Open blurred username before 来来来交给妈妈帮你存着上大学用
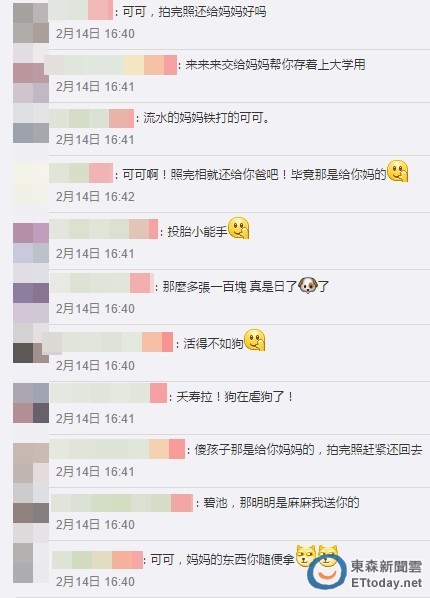The image size is (430, 598). pos(111,64)
